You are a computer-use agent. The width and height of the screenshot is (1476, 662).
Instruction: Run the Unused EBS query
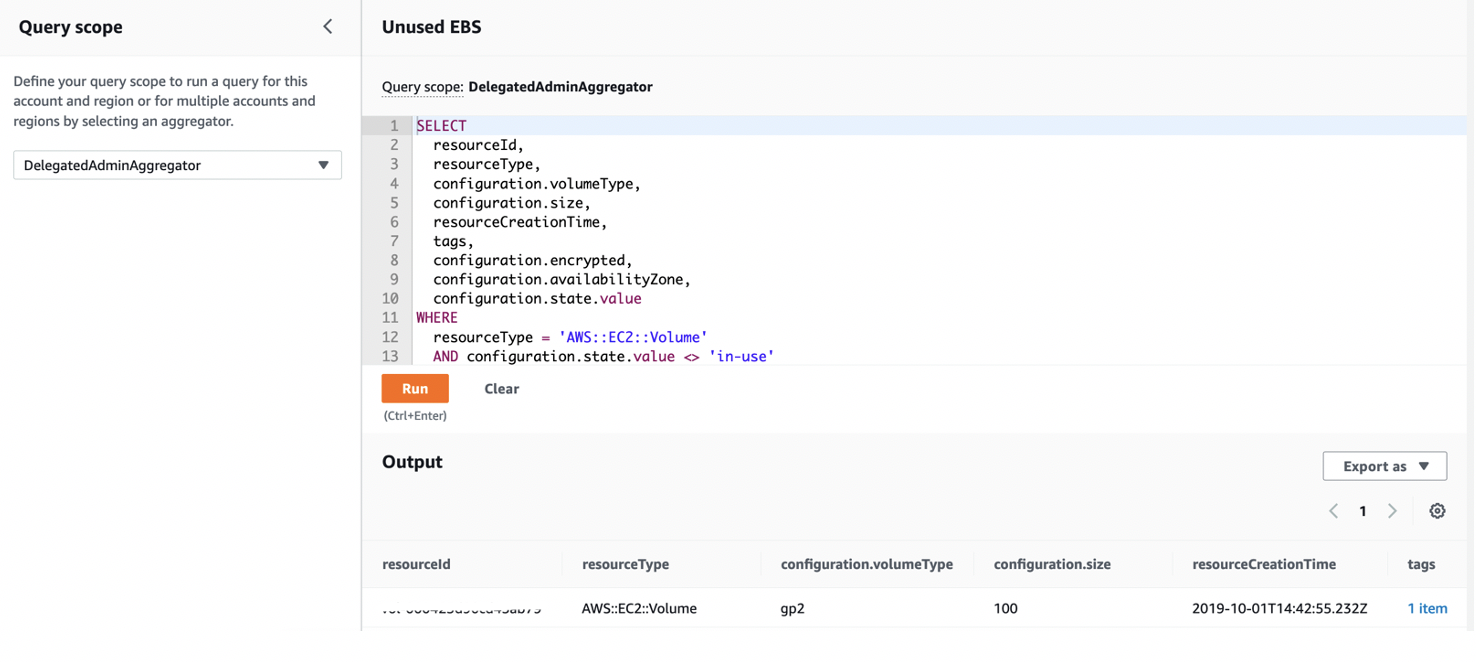click(414, 388)
